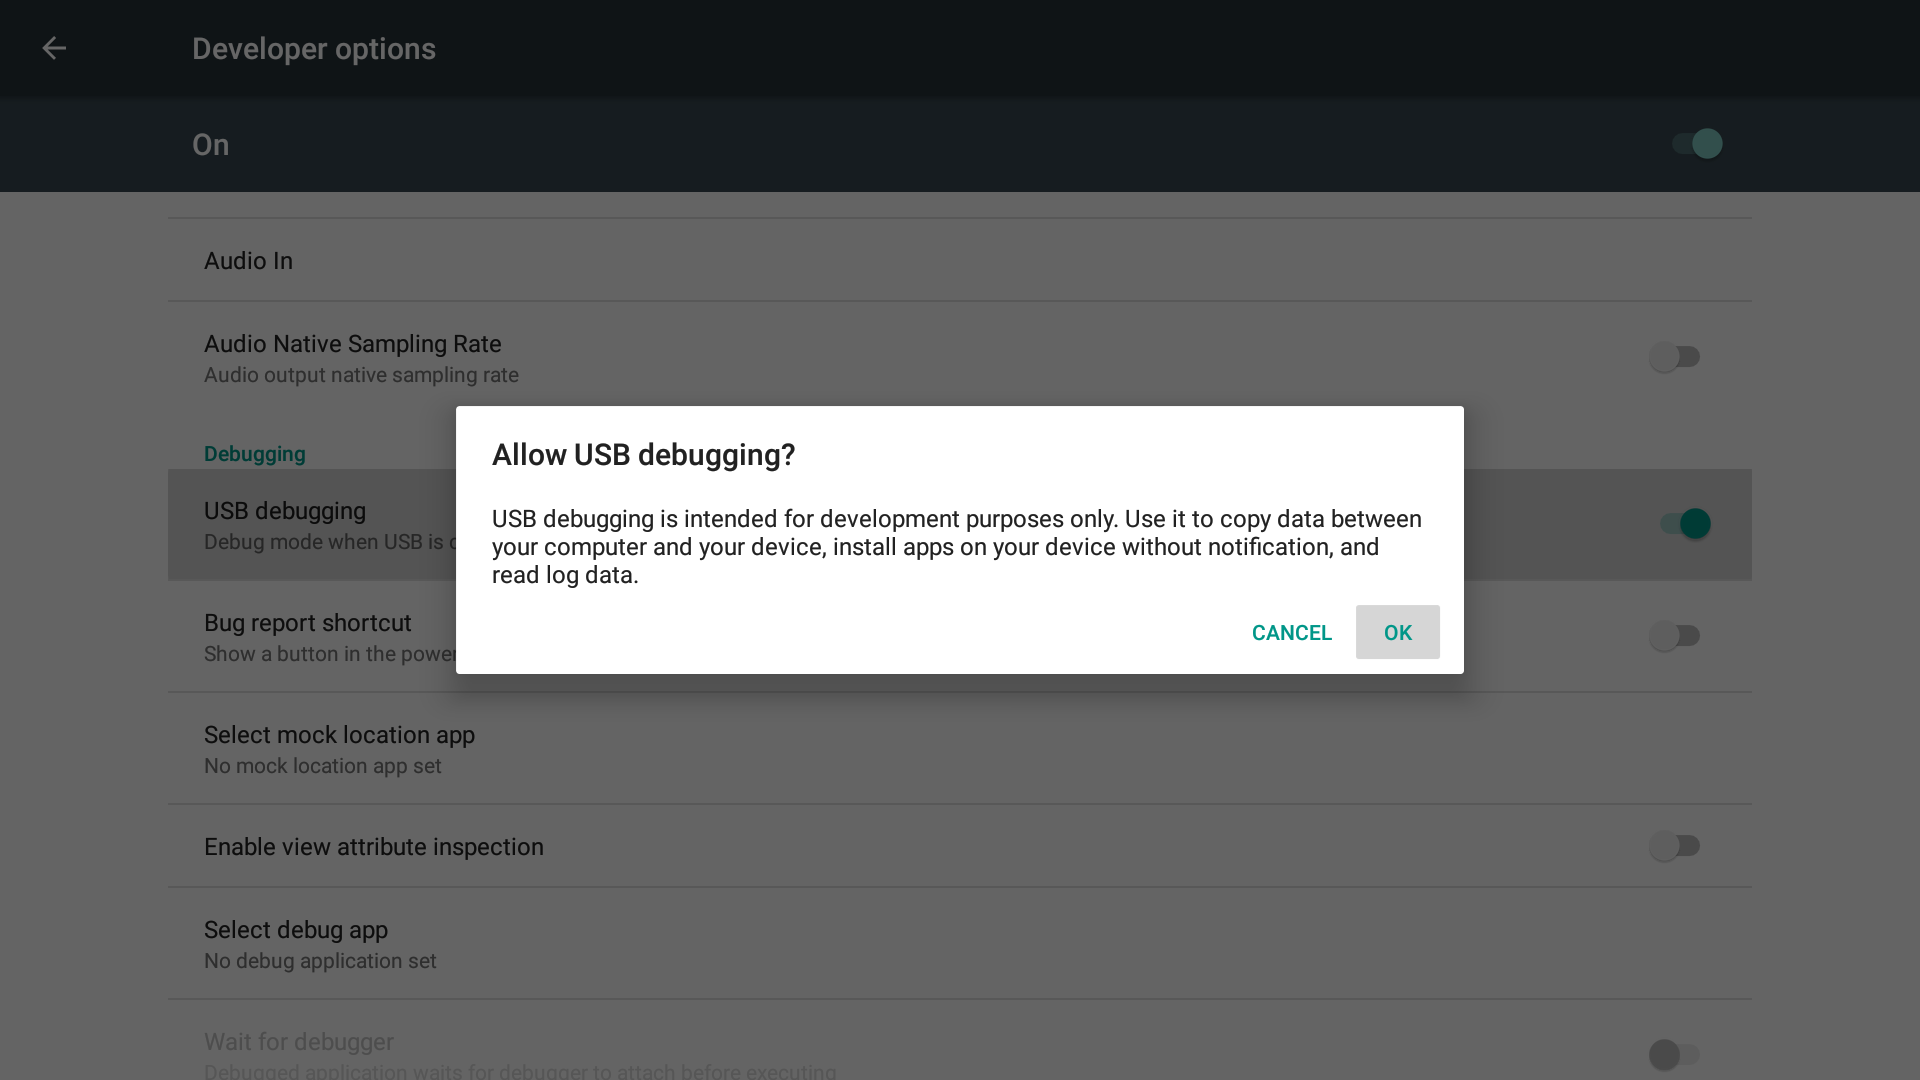Viewport: 1920px width, 1080px height.
Task: Click the USB debugging row label
Action: [285, 511]
